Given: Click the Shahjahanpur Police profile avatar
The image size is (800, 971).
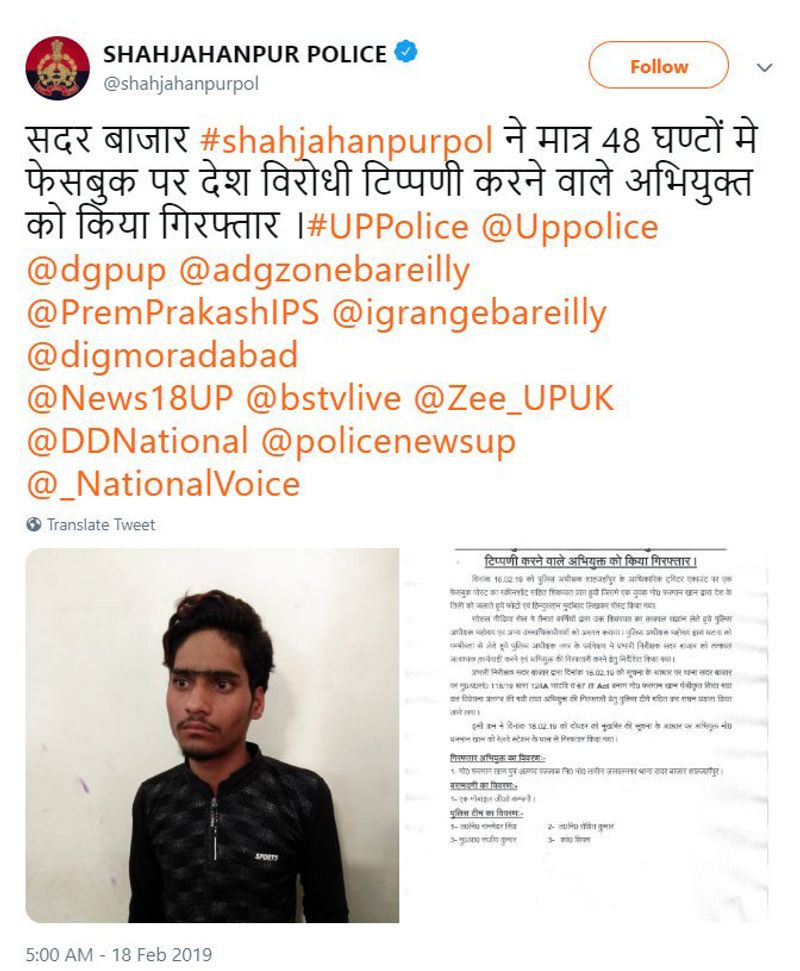Looking at the screenshot, I should pos(57,67).
